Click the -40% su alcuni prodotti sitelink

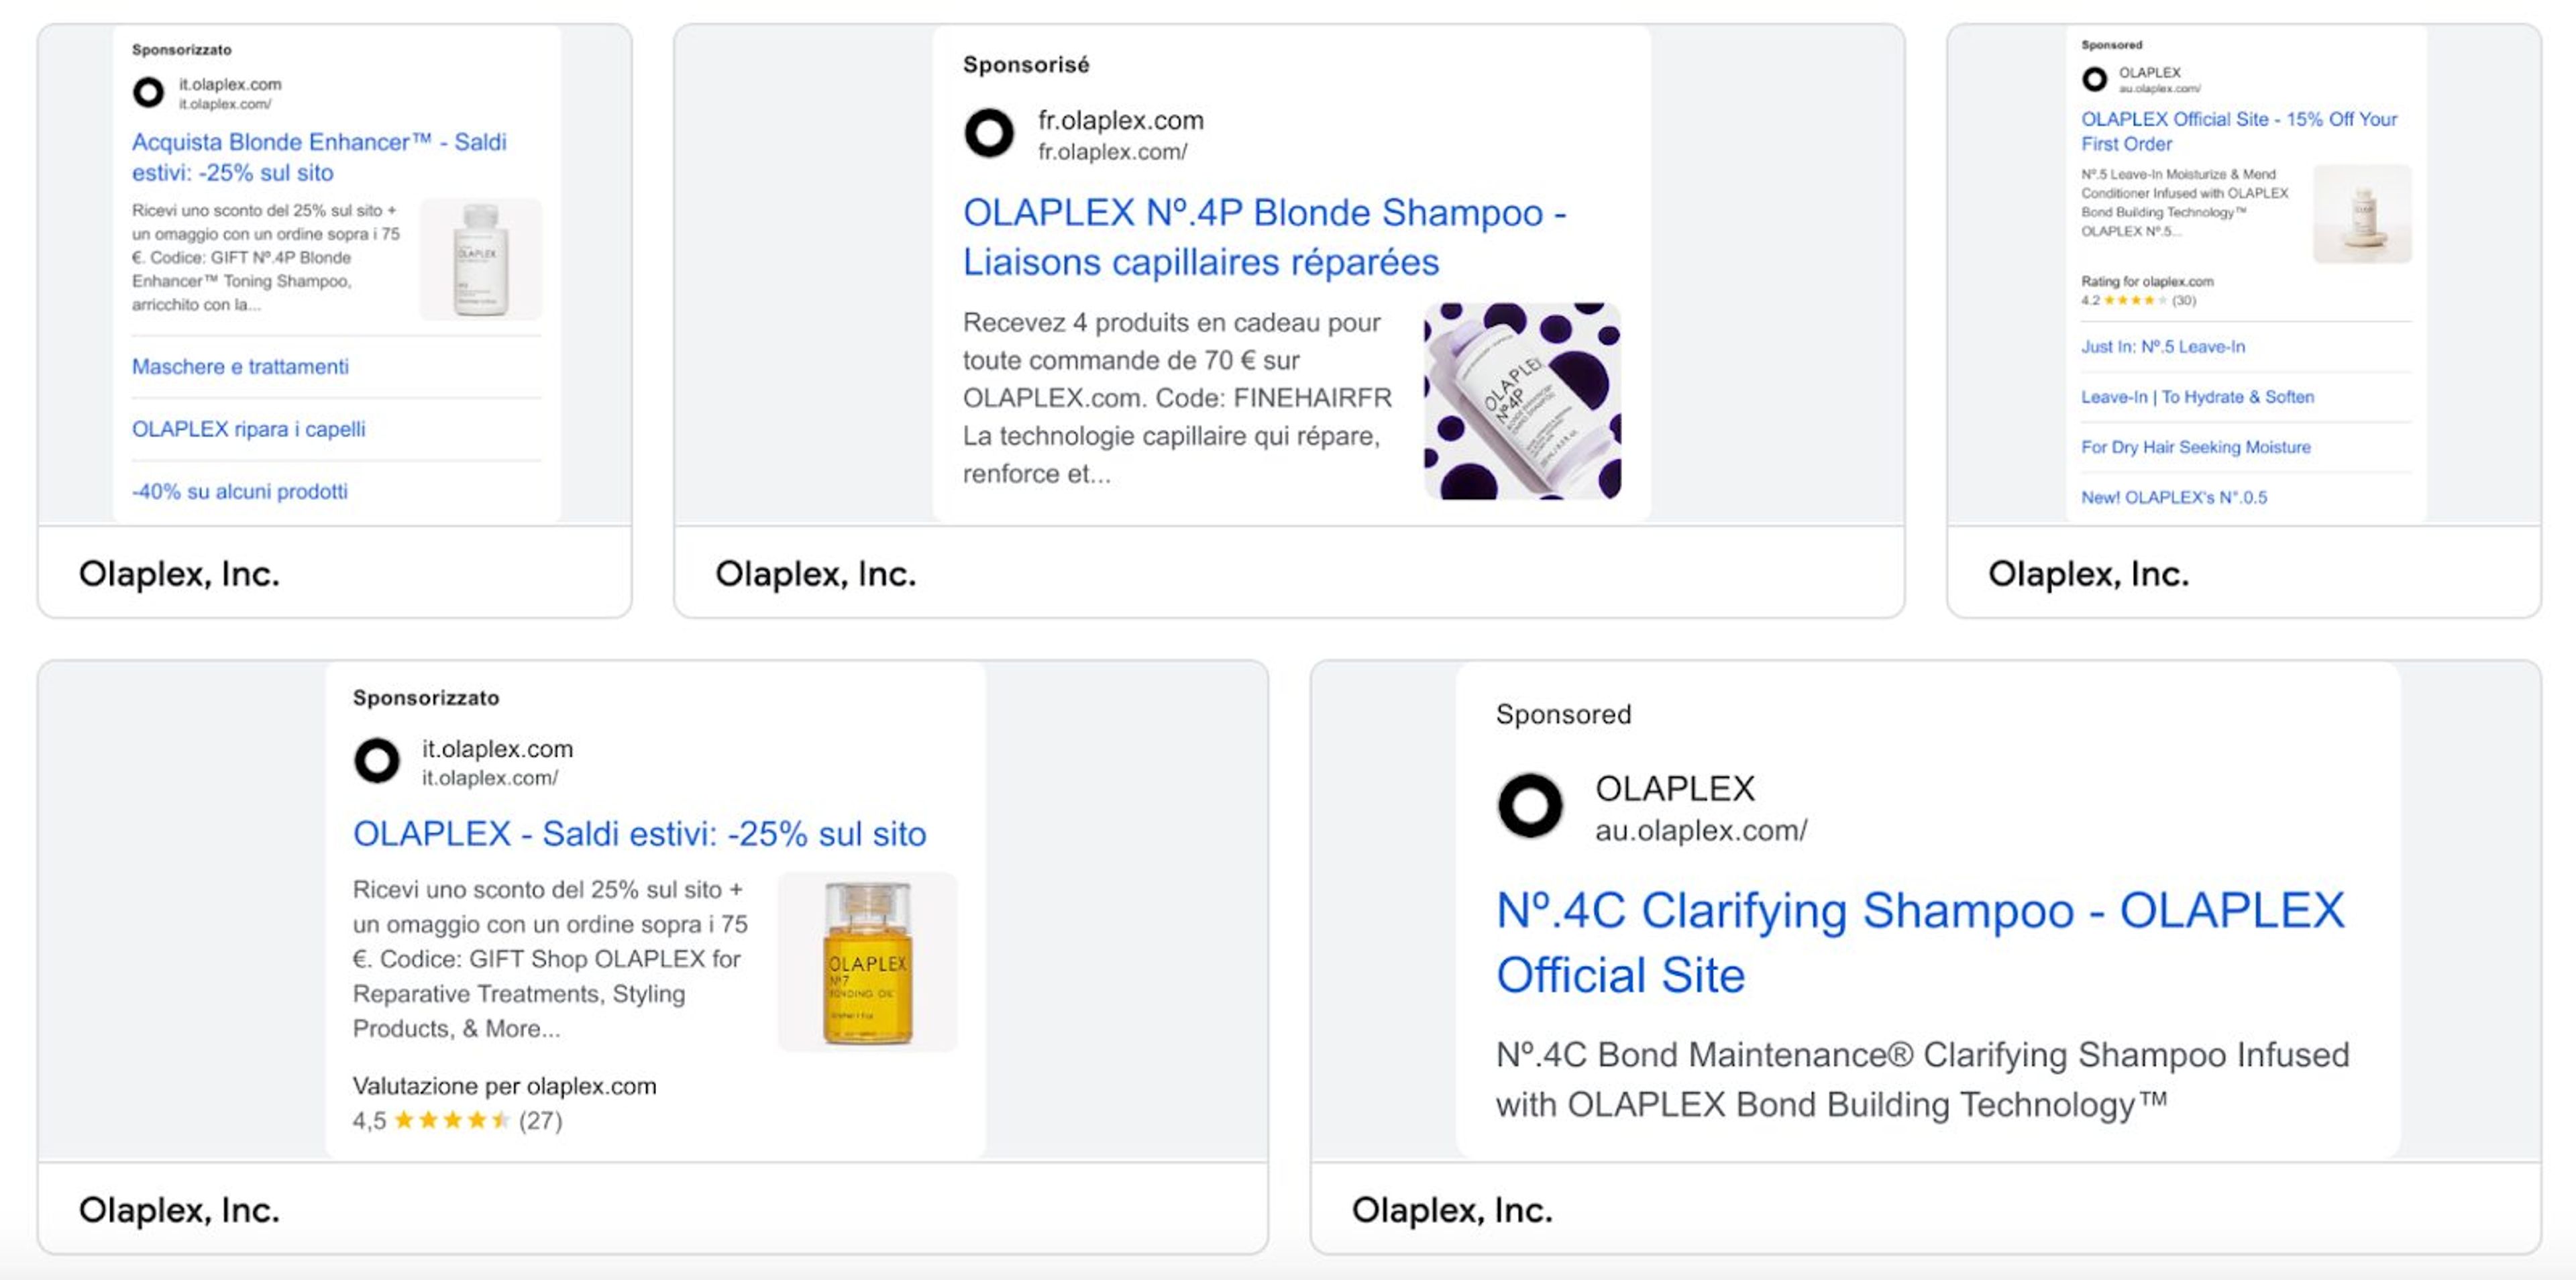[240, 491]
